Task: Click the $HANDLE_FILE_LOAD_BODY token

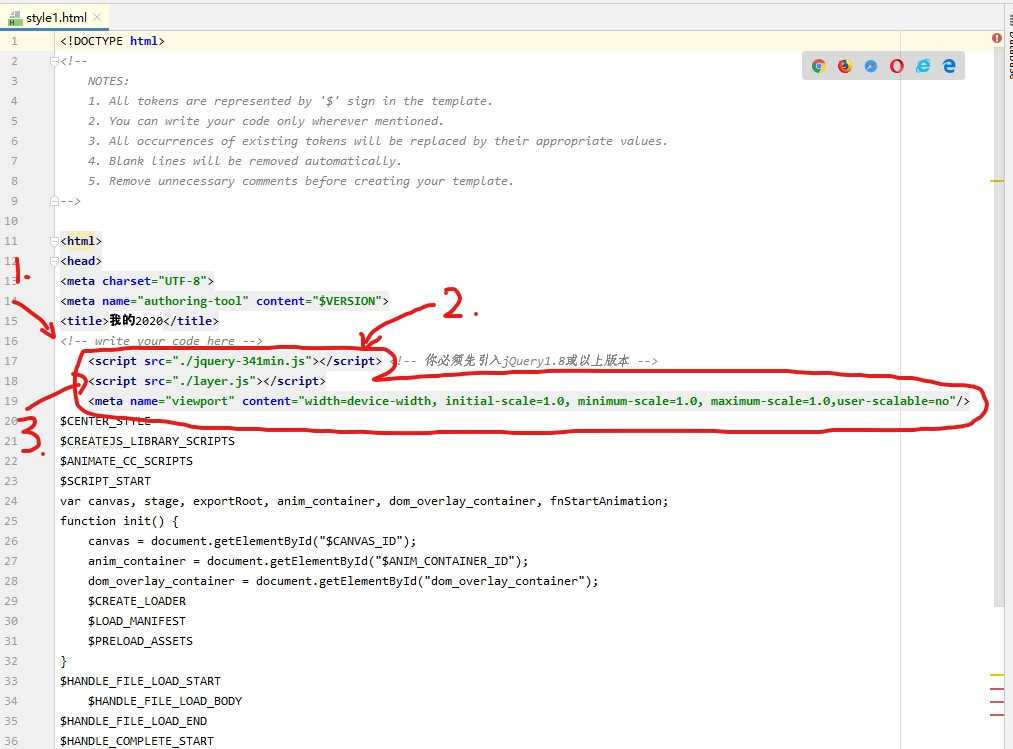Action: tap(165, 701)
